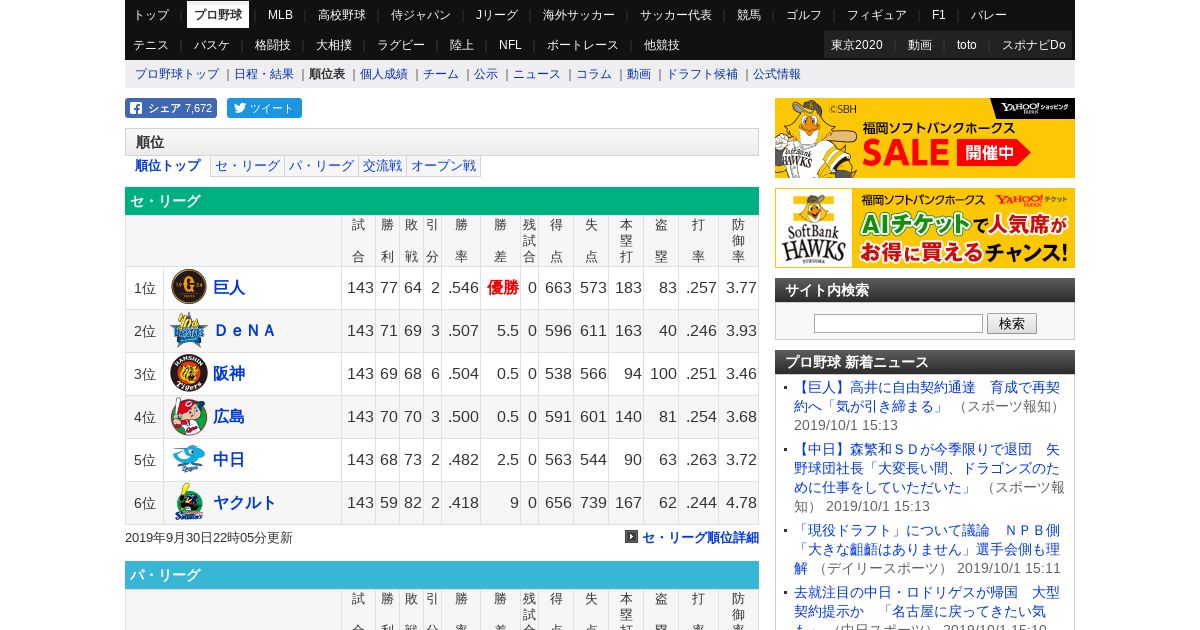Open the バレー section

(989, 15)
